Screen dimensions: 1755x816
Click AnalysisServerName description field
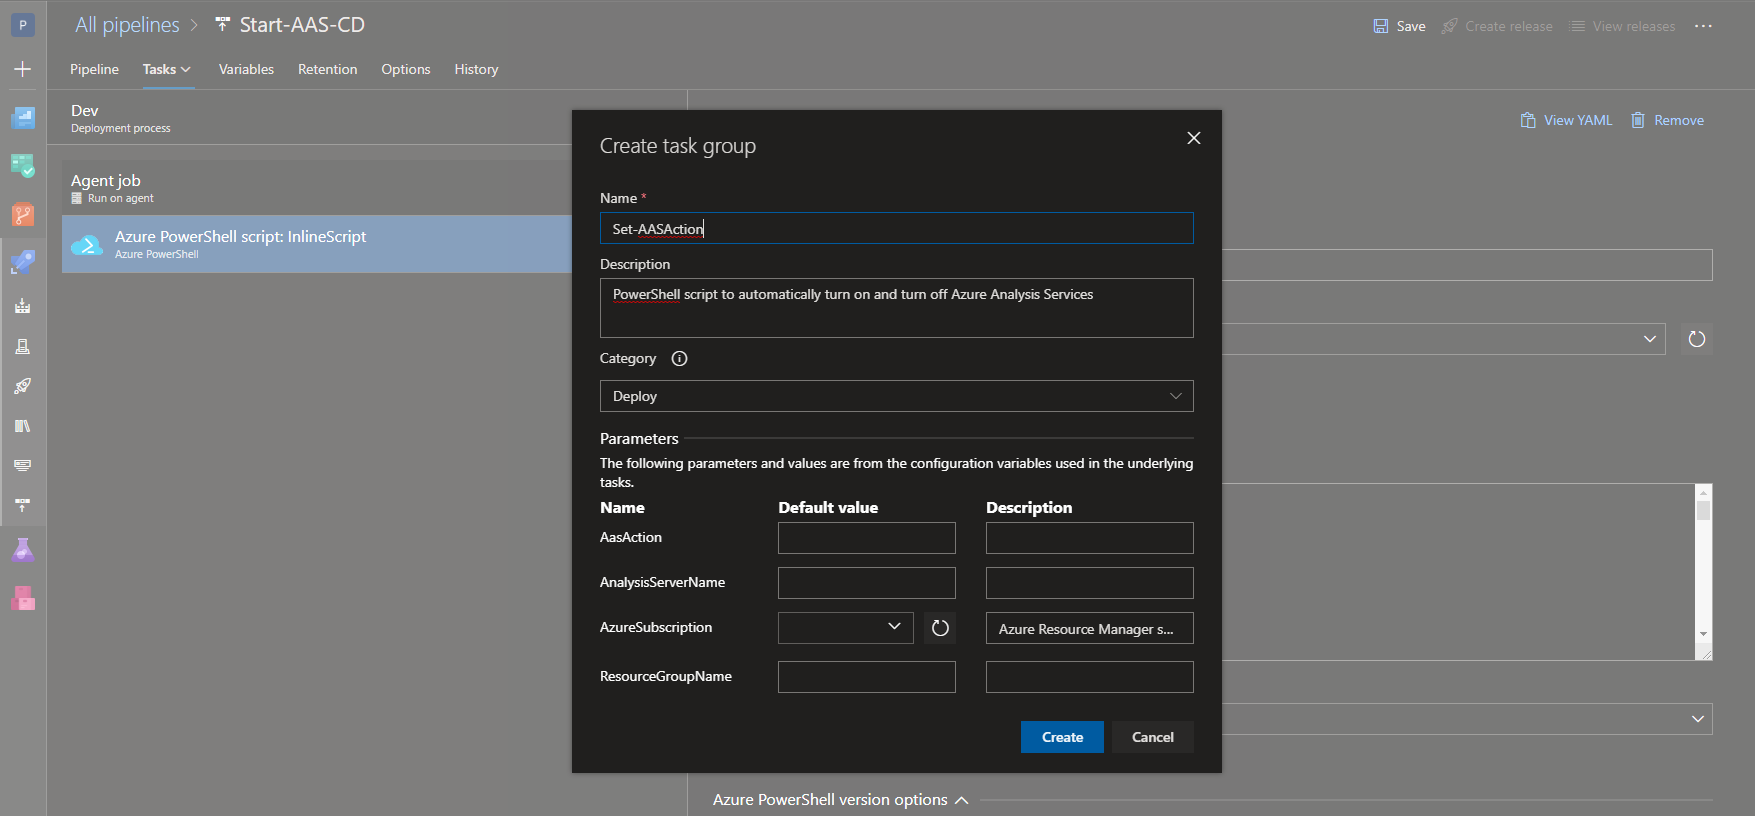[x=1089, y=583]
